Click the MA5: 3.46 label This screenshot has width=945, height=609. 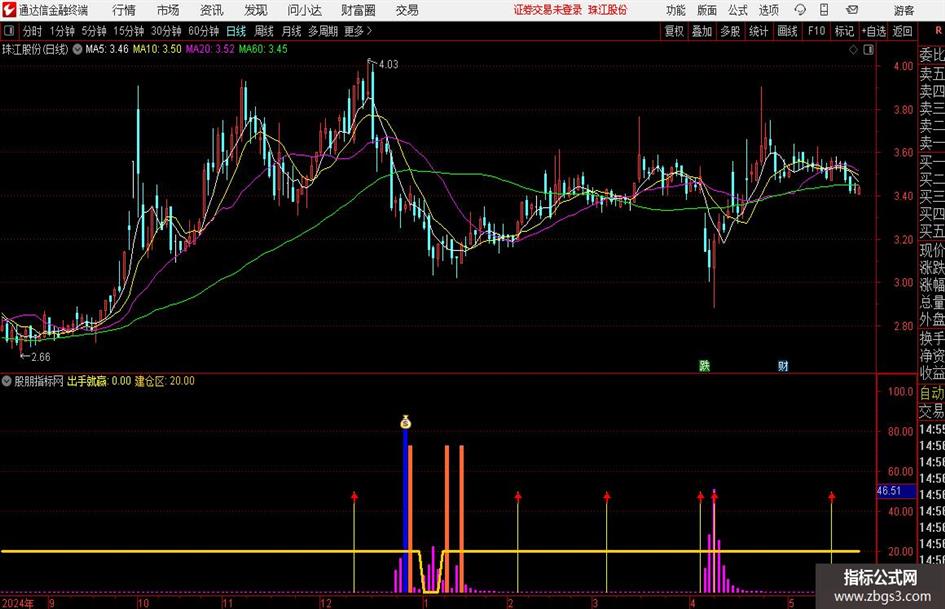coord(107,49)
